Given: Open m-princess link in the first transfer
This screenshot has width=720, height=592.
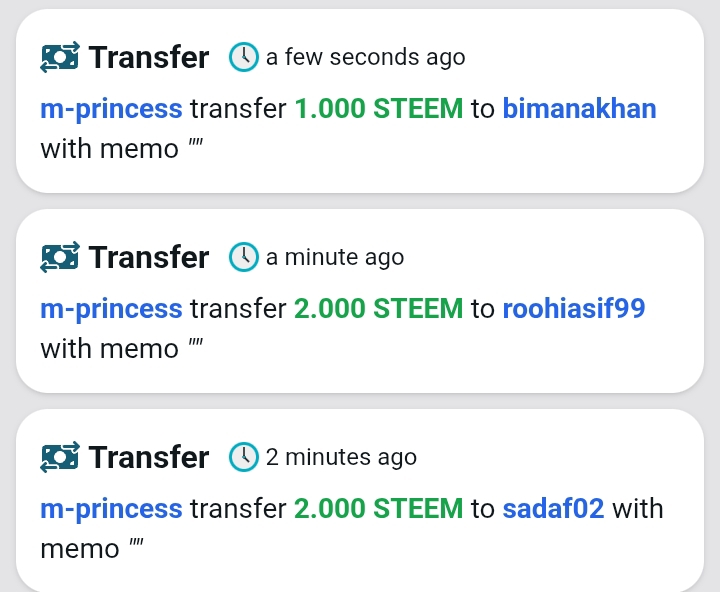Looking at the screenshot, I should coord(112,110).
